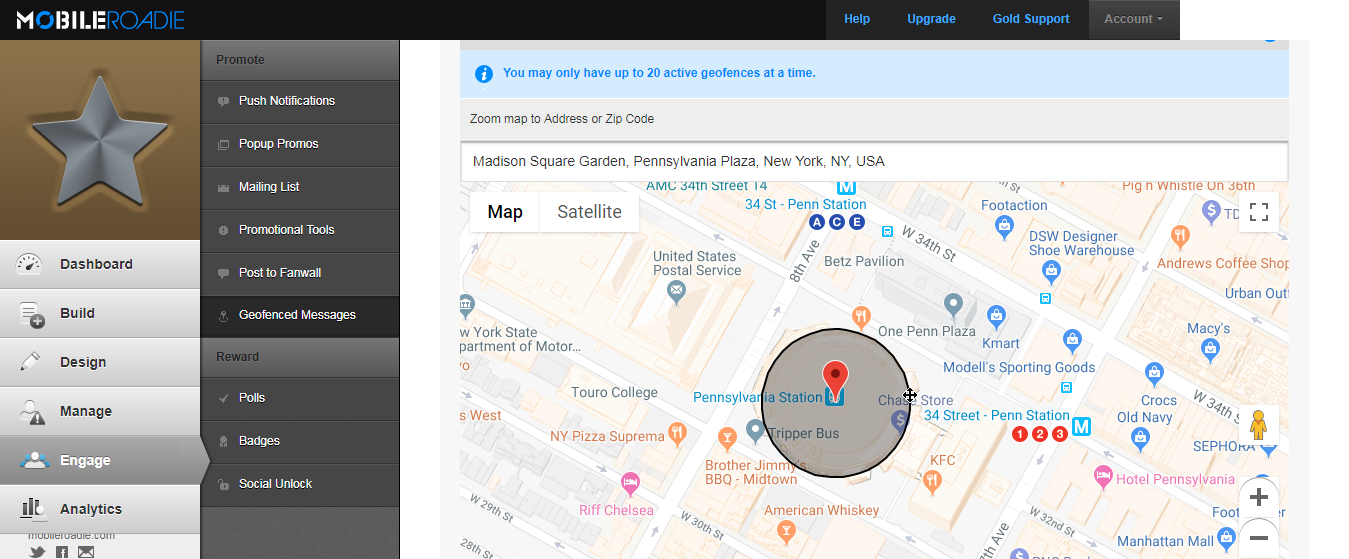The image size is (1349, 559).
Task: Click the Build page-plus icon
Action: (x=32, y=314)
